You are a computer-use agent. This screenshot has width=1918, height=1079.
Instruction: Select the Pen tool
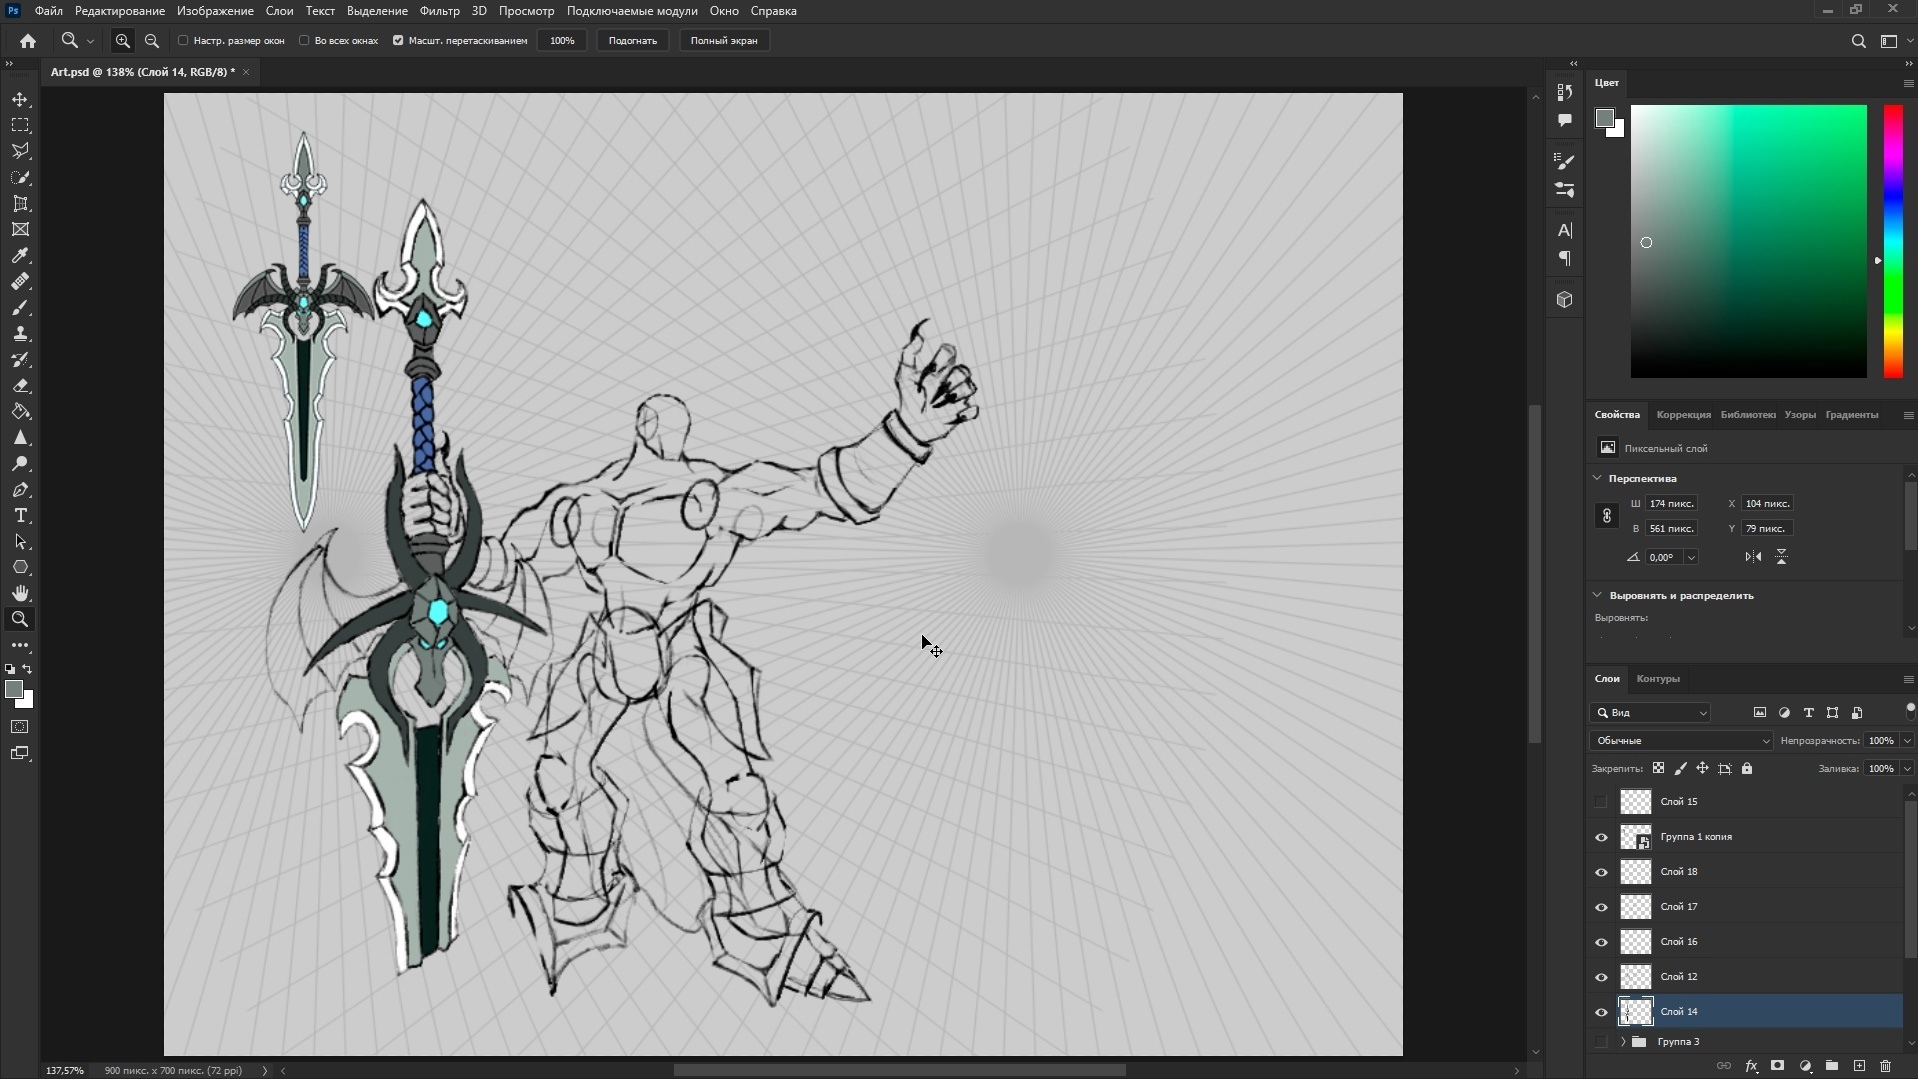click(x=20, y=490)
